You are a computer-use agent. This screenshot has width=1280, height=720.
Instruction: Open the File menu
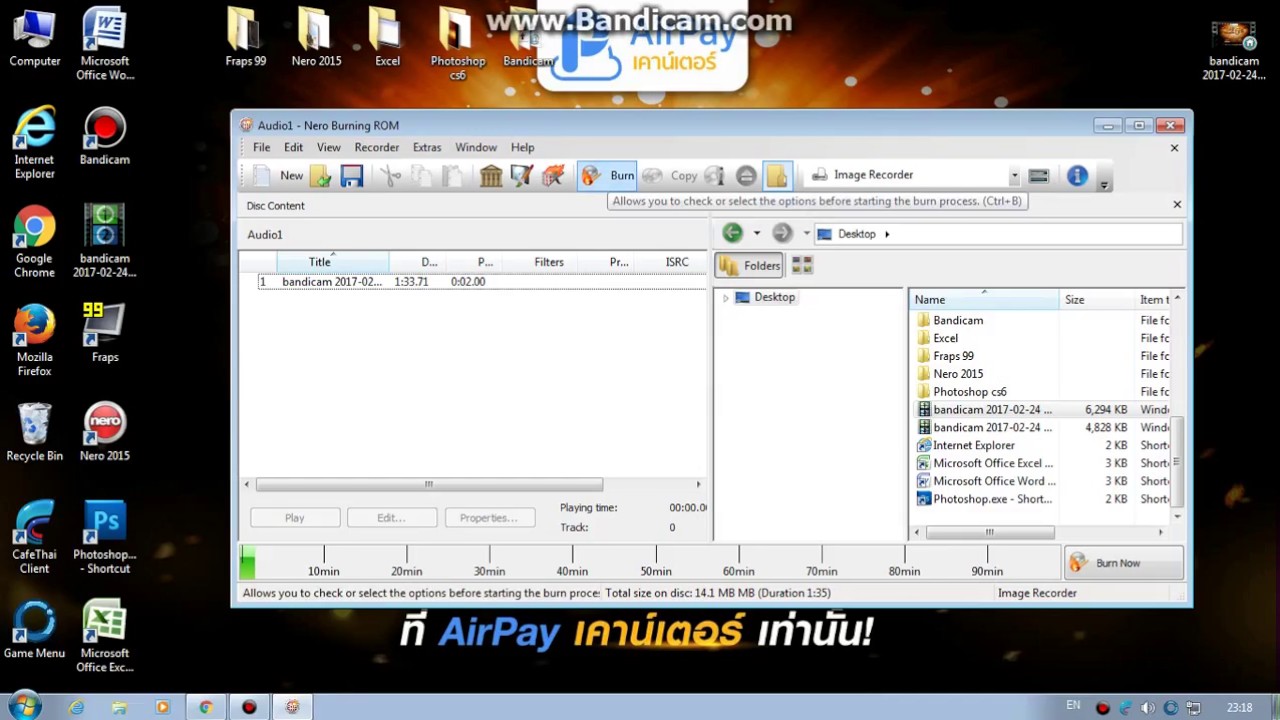pyautogui.click(x=261, y=147)
